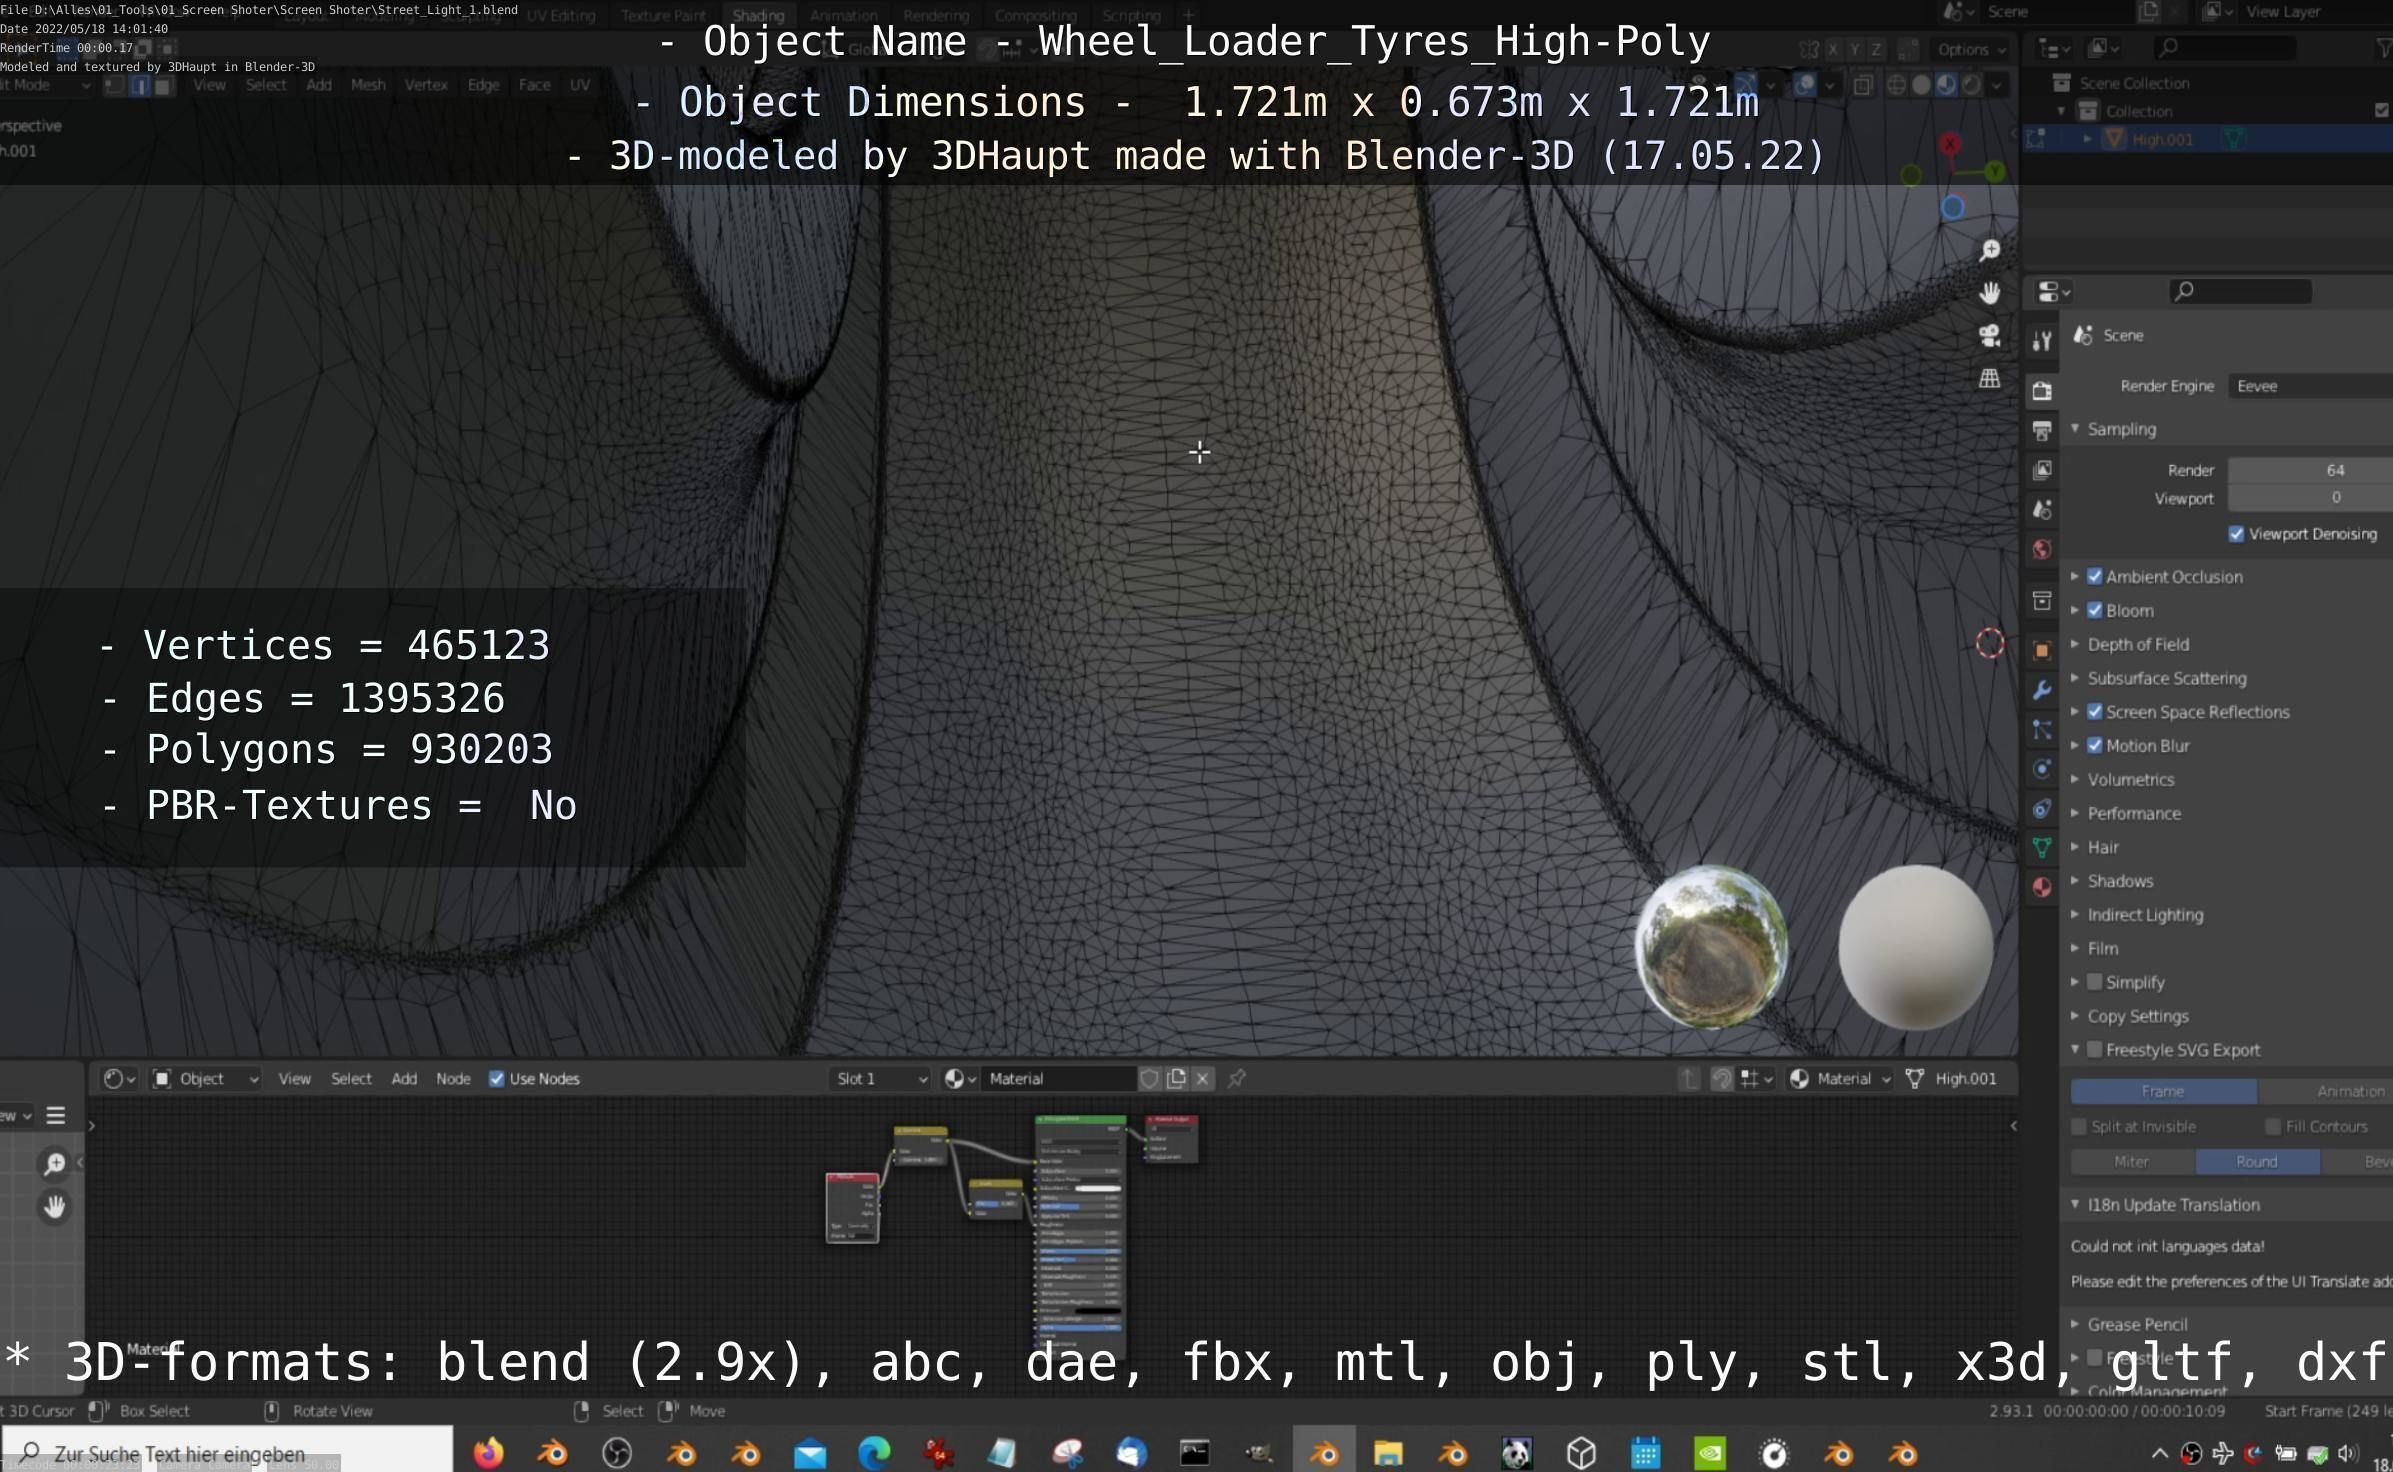Uncheck Viewport Denoising
The width and height of the screenshot is (2393, 1472).
(2237, 534)
